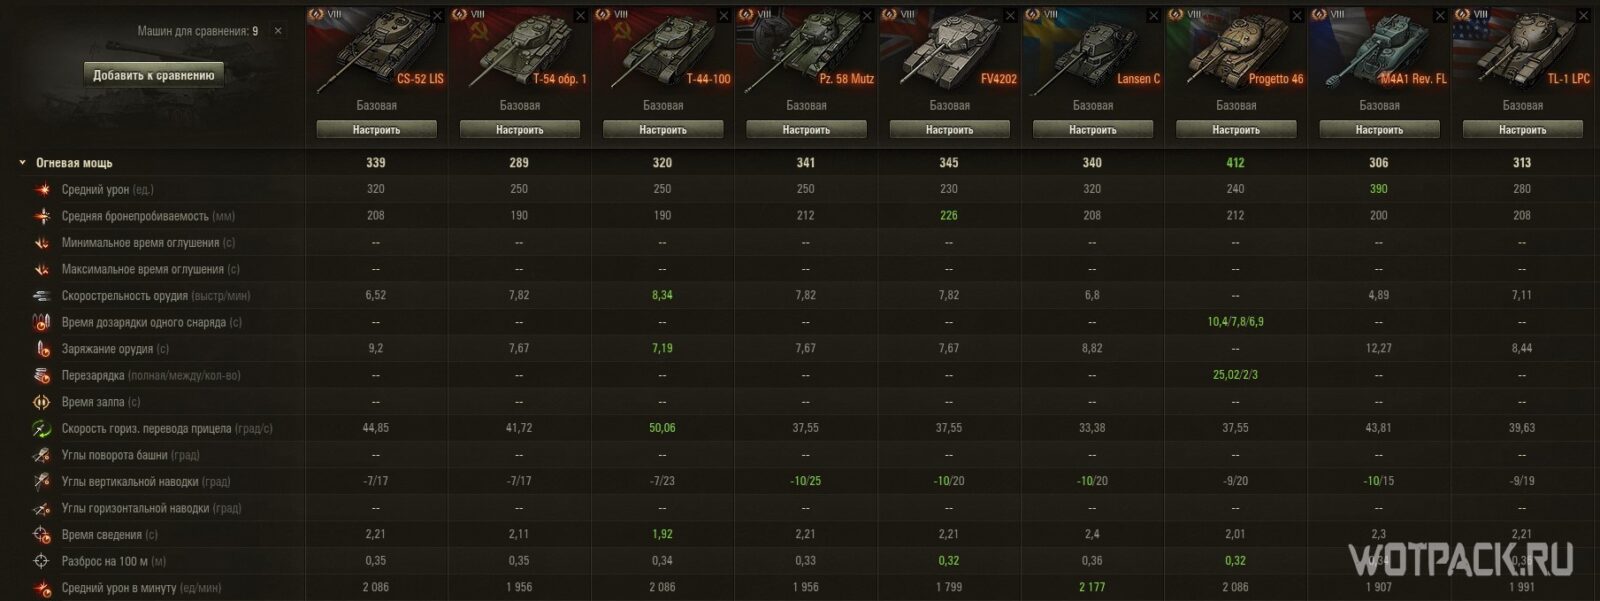The height and width of the screenshot is (601, 1600).
Task: Click Настроить under FV4202
Action: (x=949, y=130)
